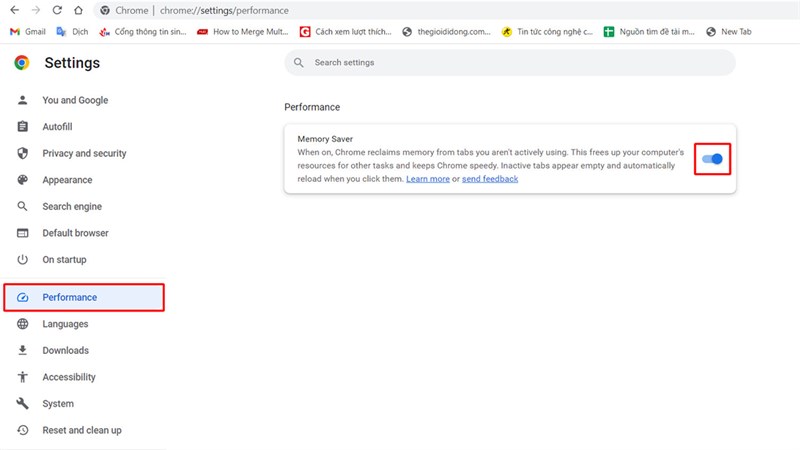Open the Nguồn tìm đề tài bookmark
Viewport: 800px width, 450px height.
click(649, 32)
